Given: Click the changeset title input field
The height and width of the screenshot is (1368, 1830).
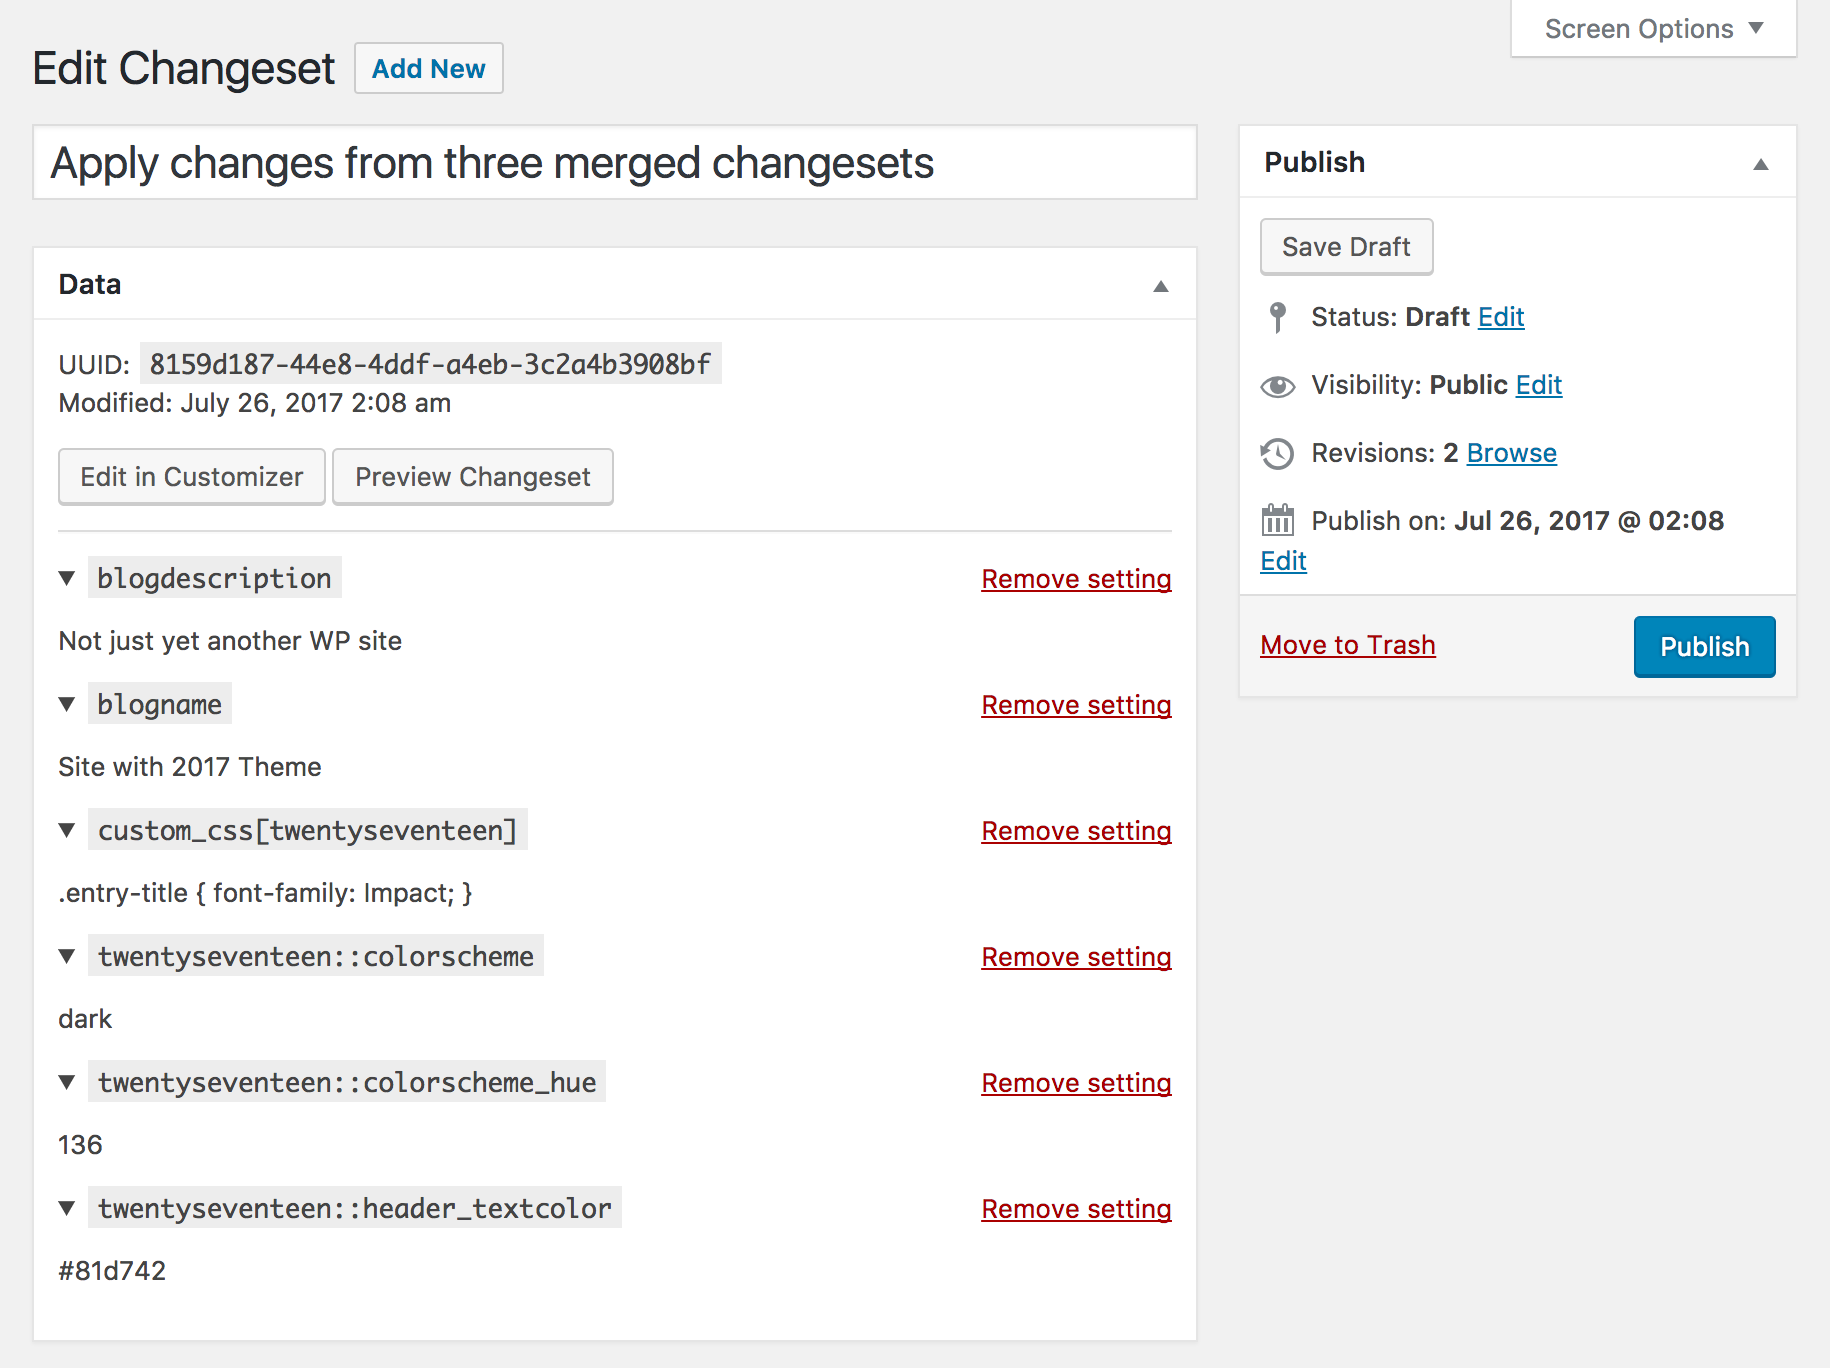Looking at the screenshot, I should coord(615,163).
